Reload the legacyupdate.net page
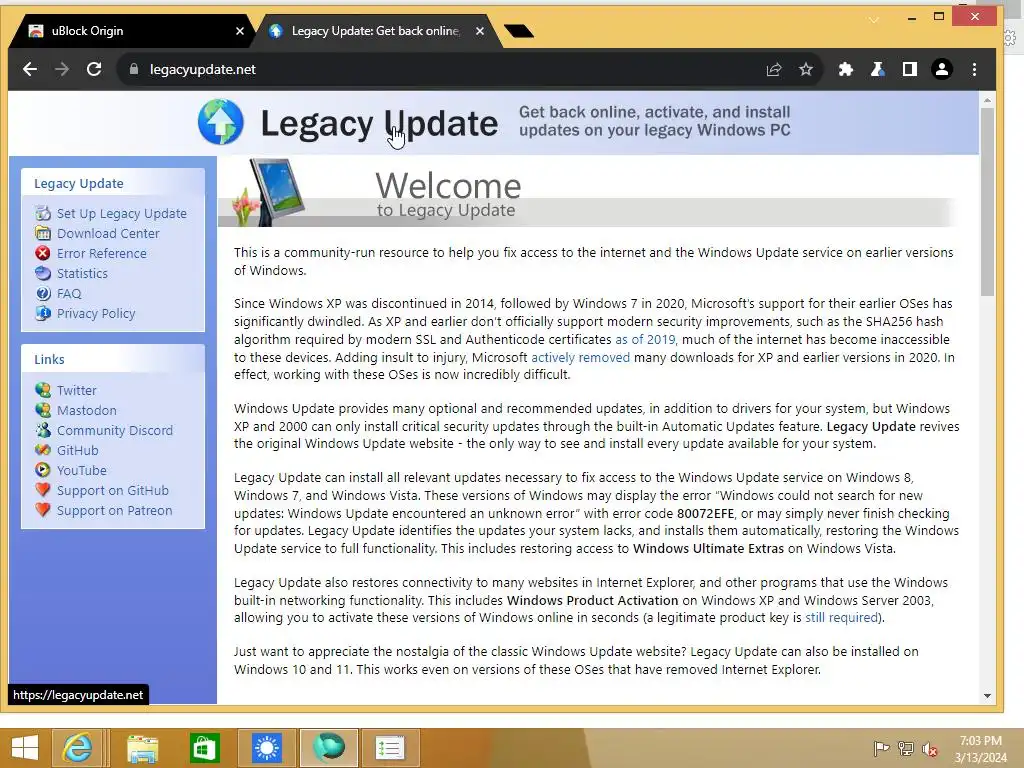This screenshot has height=768, width=1024. point(94,69)
